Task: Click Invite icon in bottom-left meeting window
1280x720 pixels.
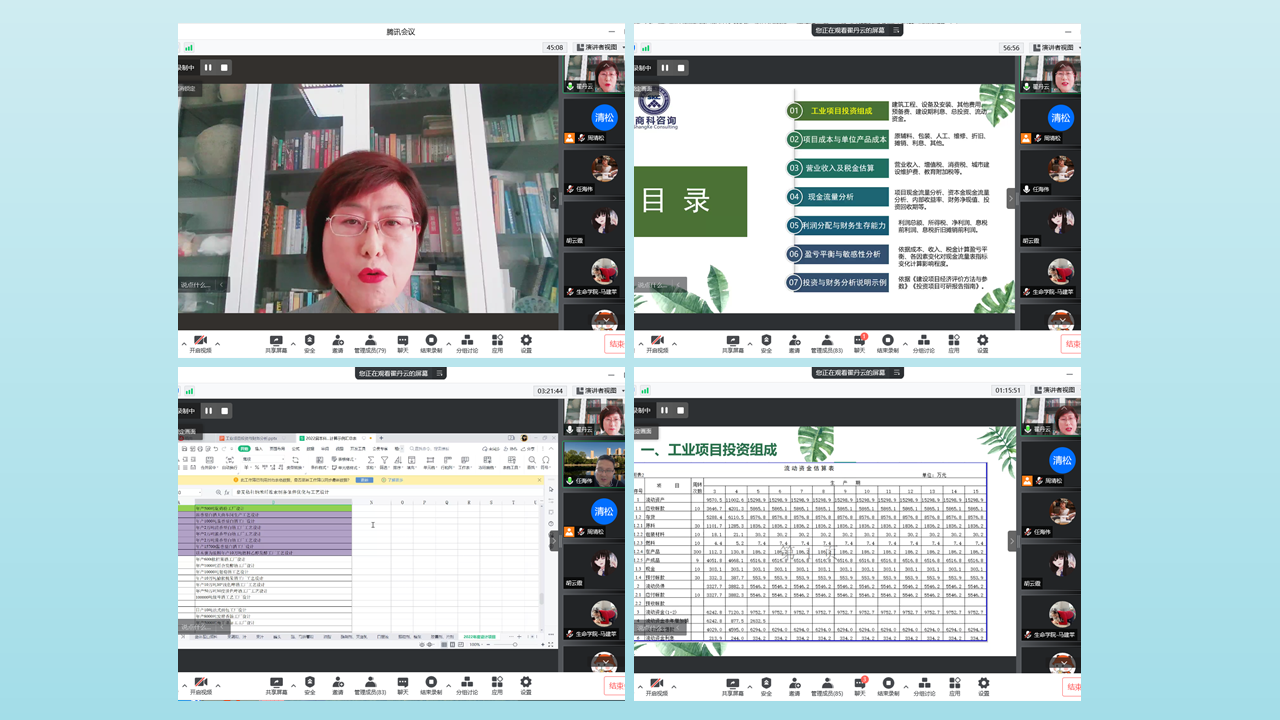Action: [x=338, y=684]
